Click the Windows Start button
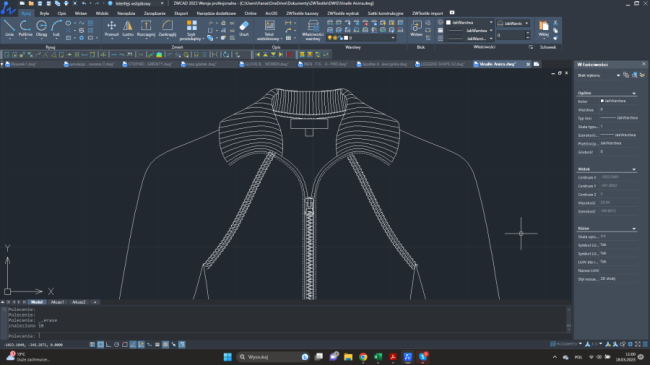Screen dimensions: 650x365 228,357
